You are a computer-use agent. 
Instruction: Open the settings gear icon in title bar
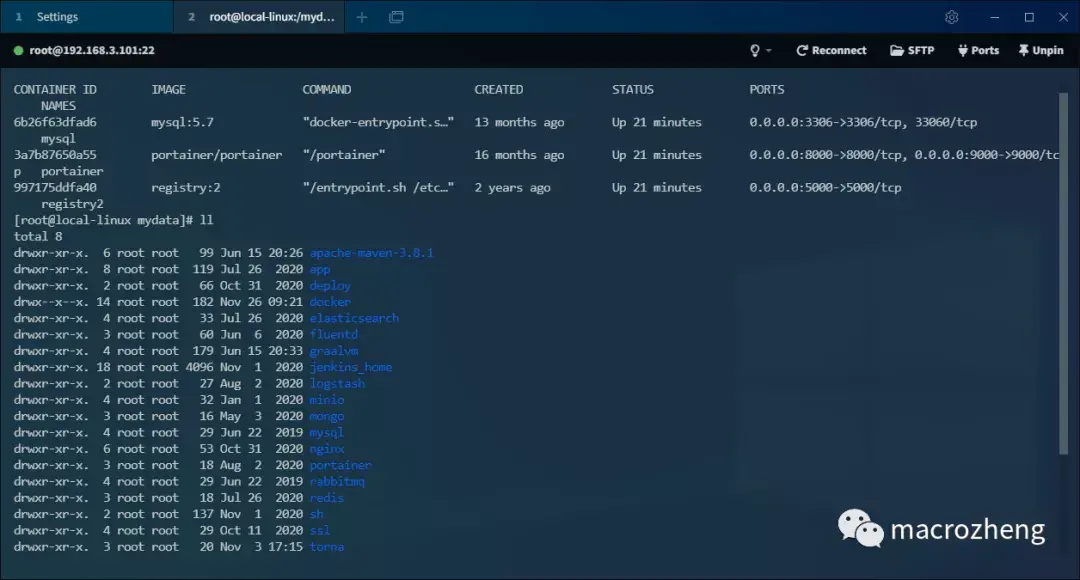click(951, 17)
